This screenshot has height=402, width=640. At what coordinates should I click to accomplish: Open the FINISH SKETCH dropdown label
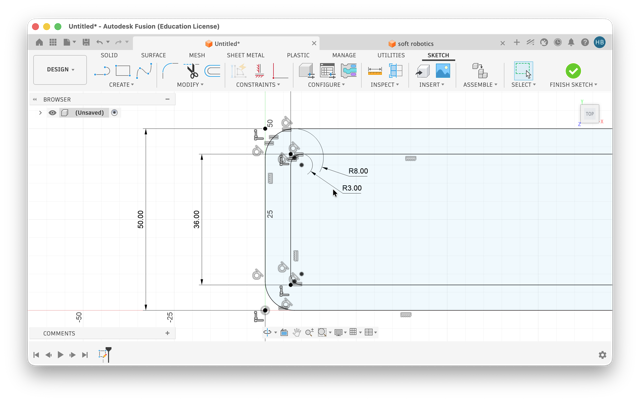(573, 84)
